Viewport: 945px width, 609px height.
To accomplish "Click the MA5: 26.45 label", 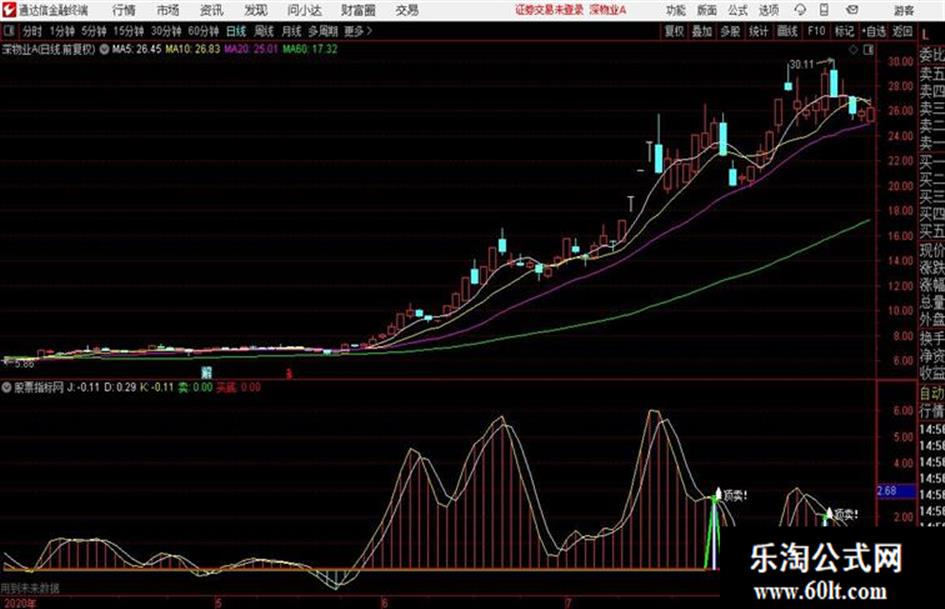I will point(137,49).
